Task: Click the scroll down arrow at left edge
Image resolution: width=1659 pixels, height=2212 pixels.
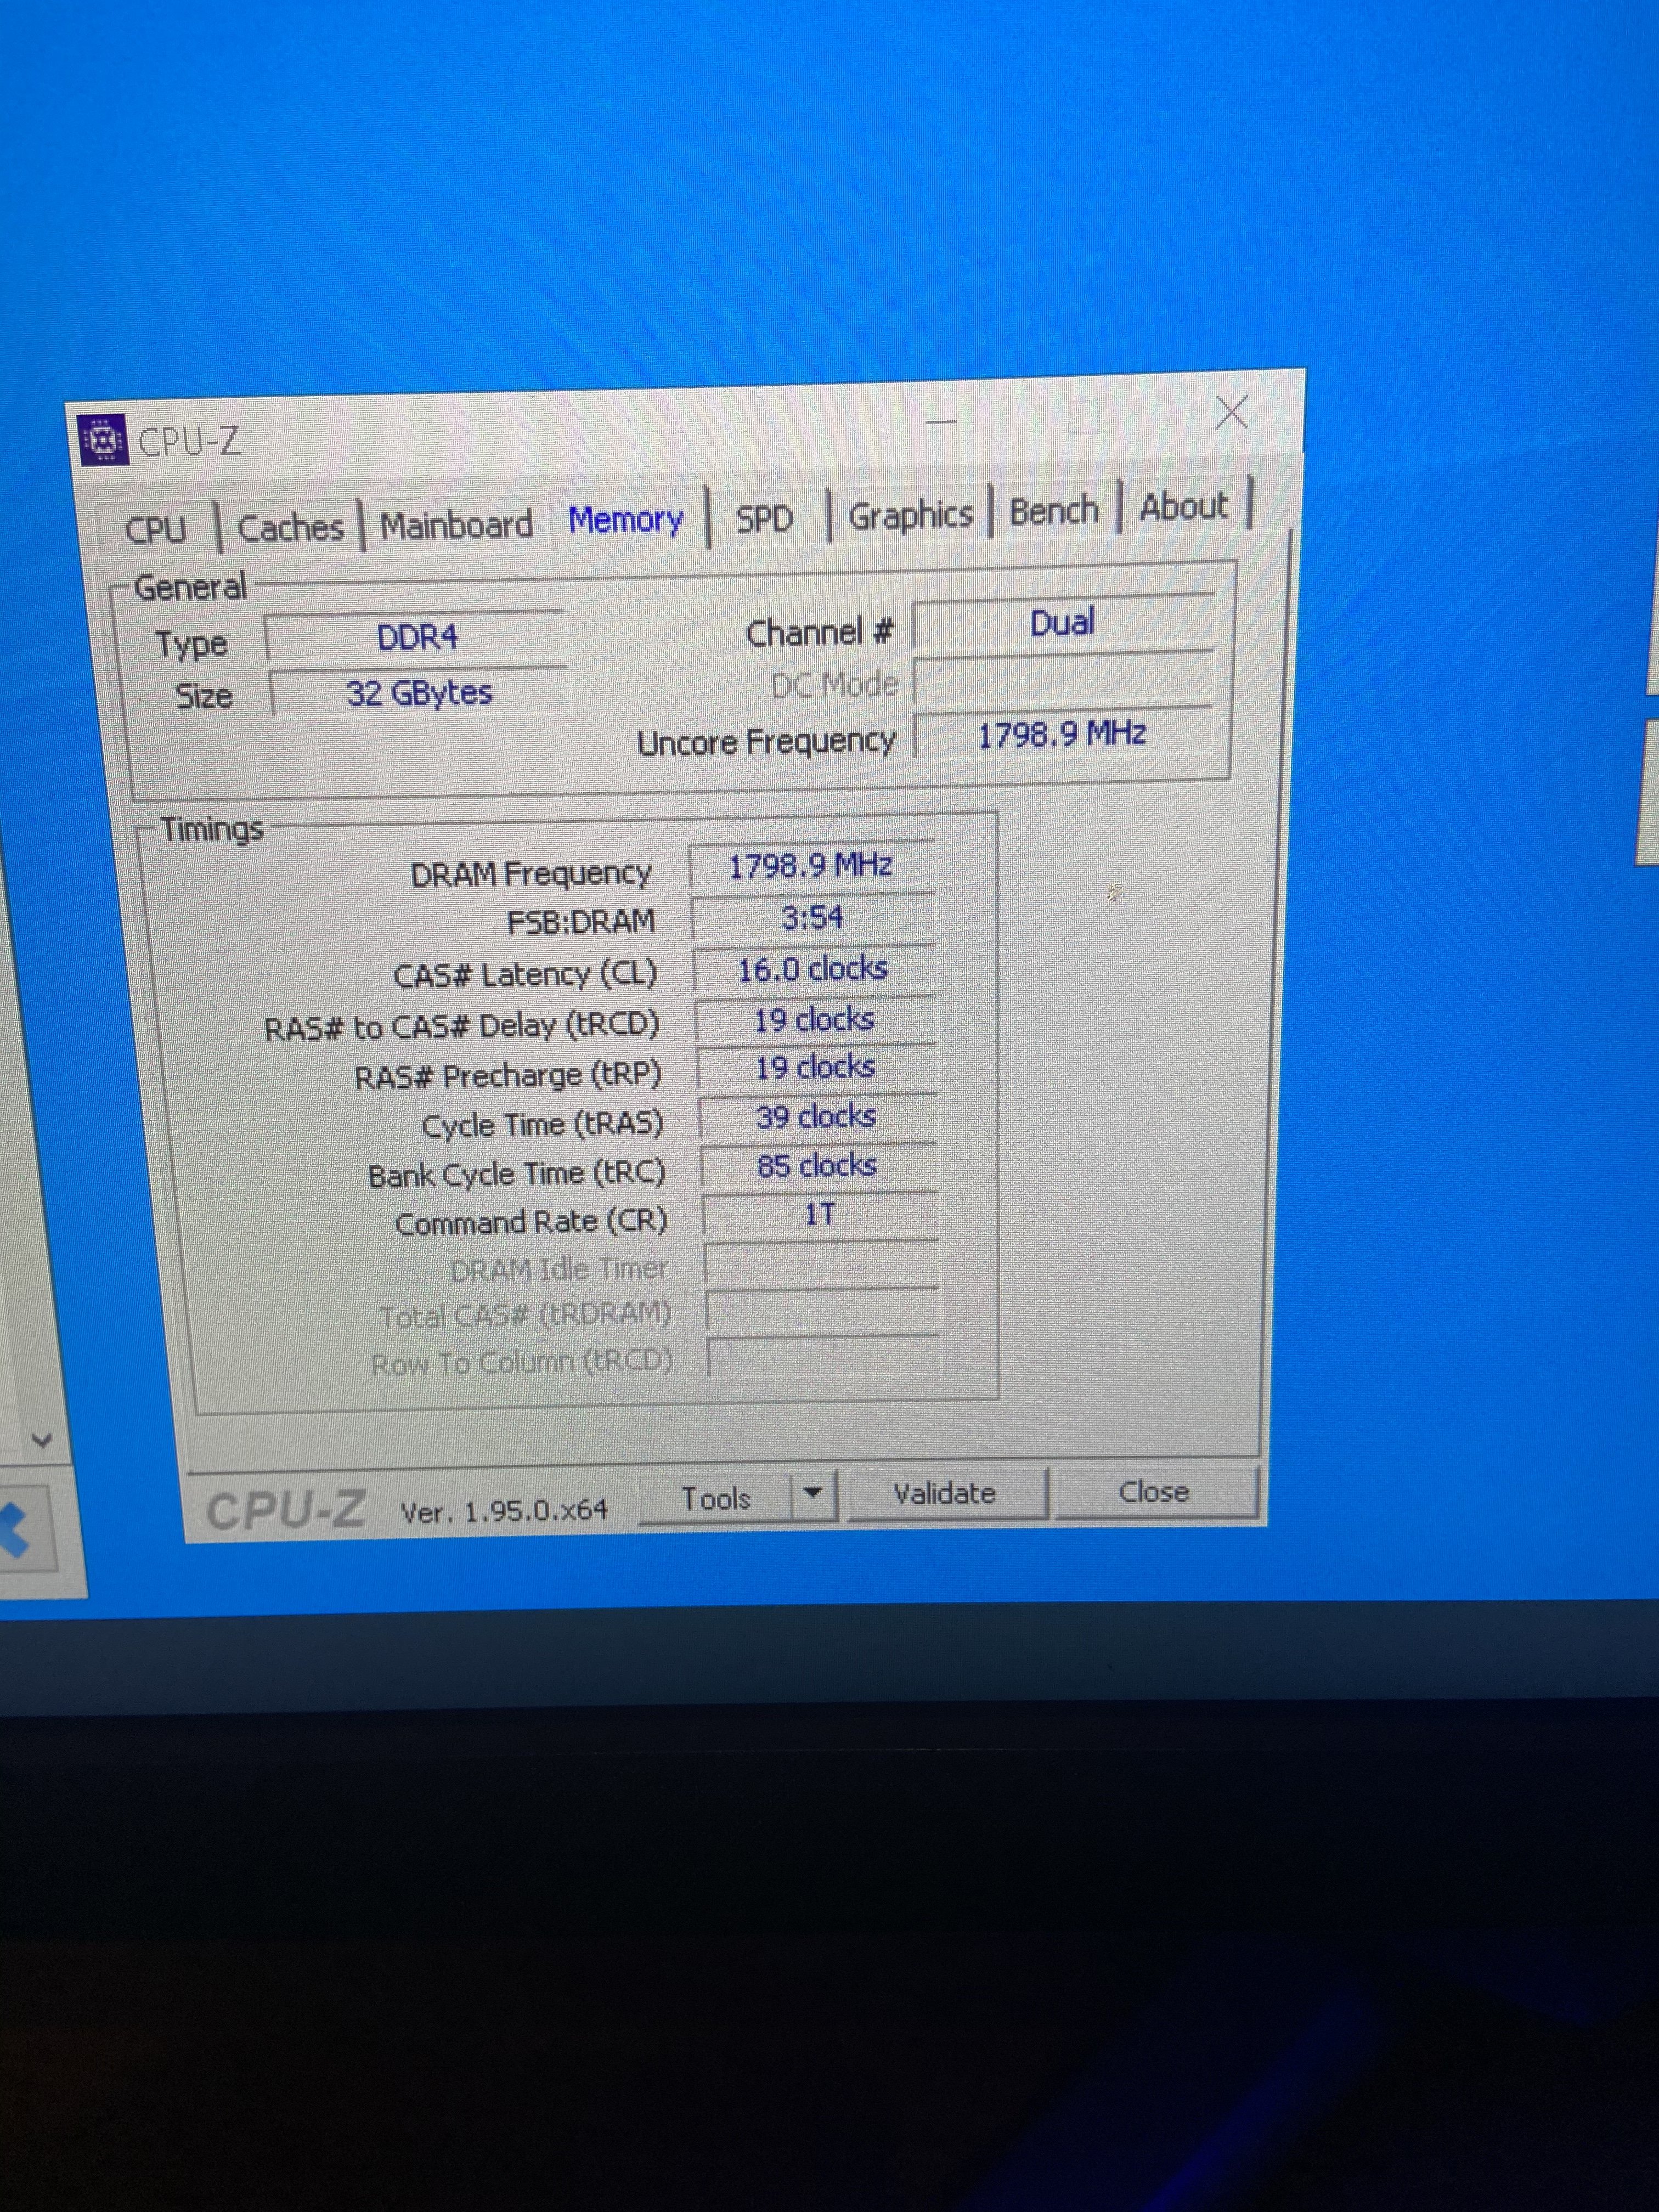Action: point(41,1439)
